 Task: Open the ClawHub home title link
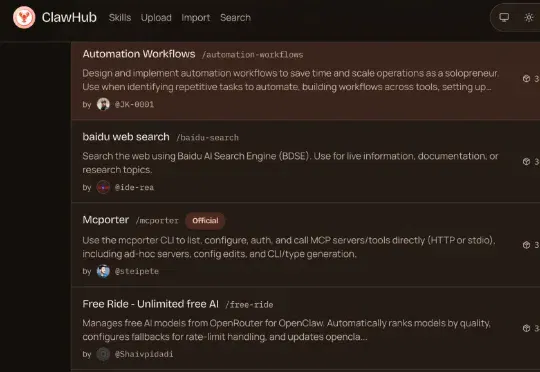(69, 17)
